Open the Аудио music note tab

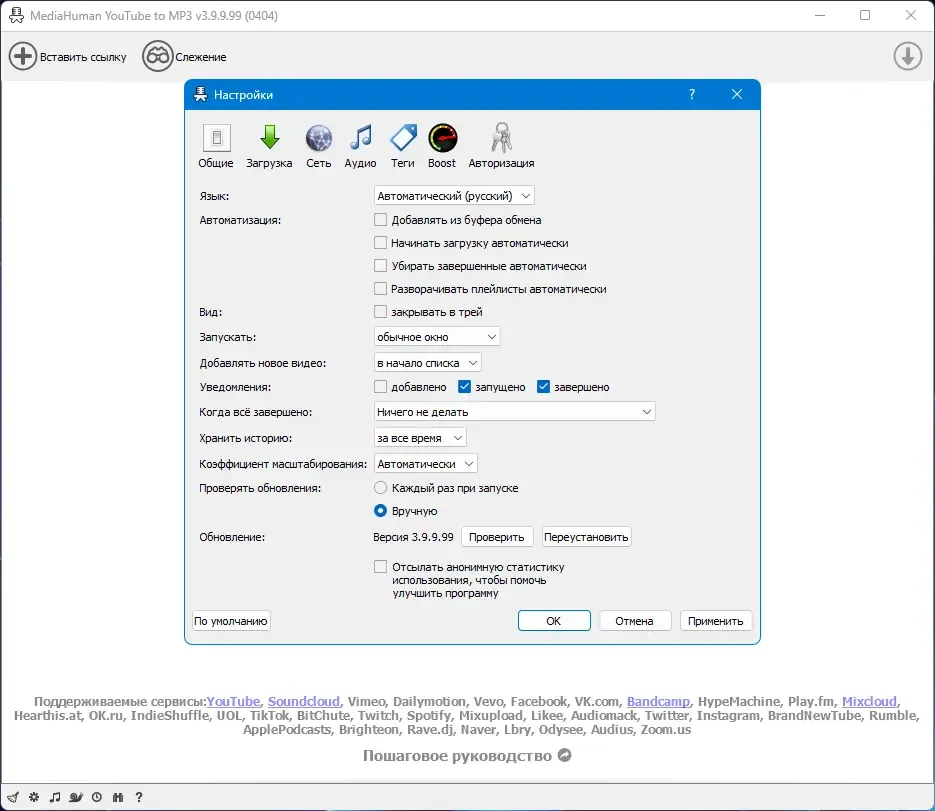(360, 146)
